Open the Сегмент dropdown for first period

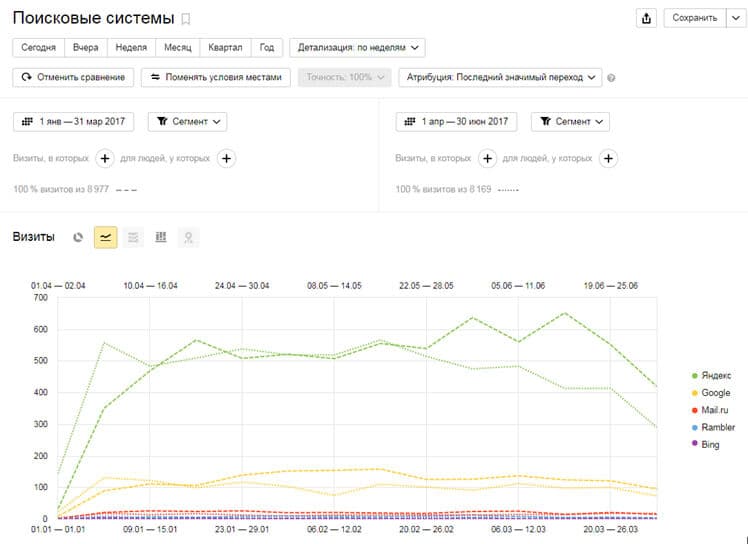point(187,122)
